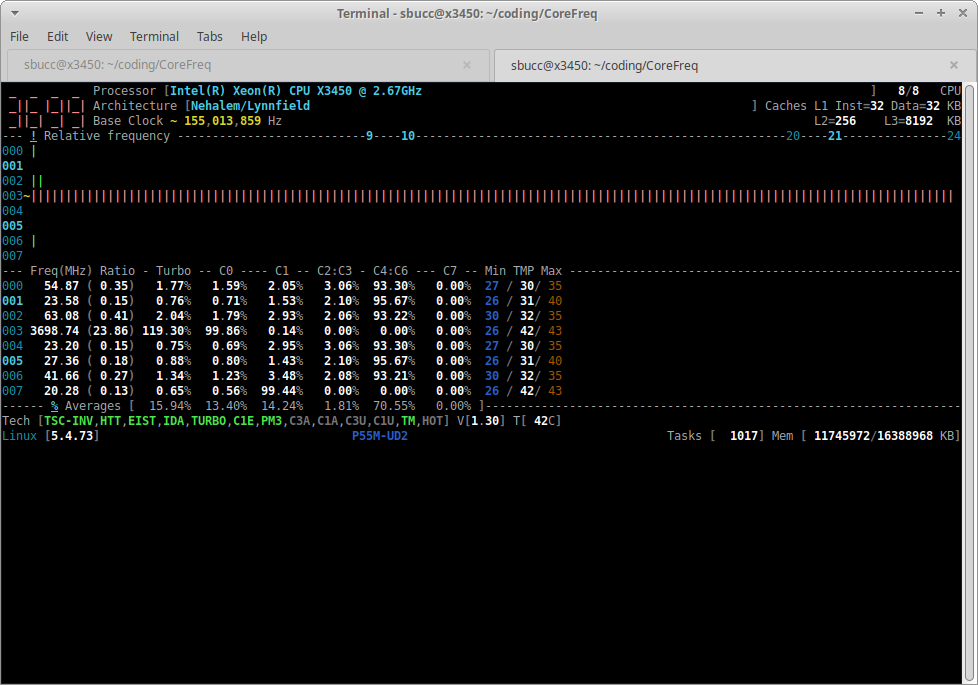Click temperature reading T[ 42C]
The width and height of the screenshot is (978, 685).
537,420
